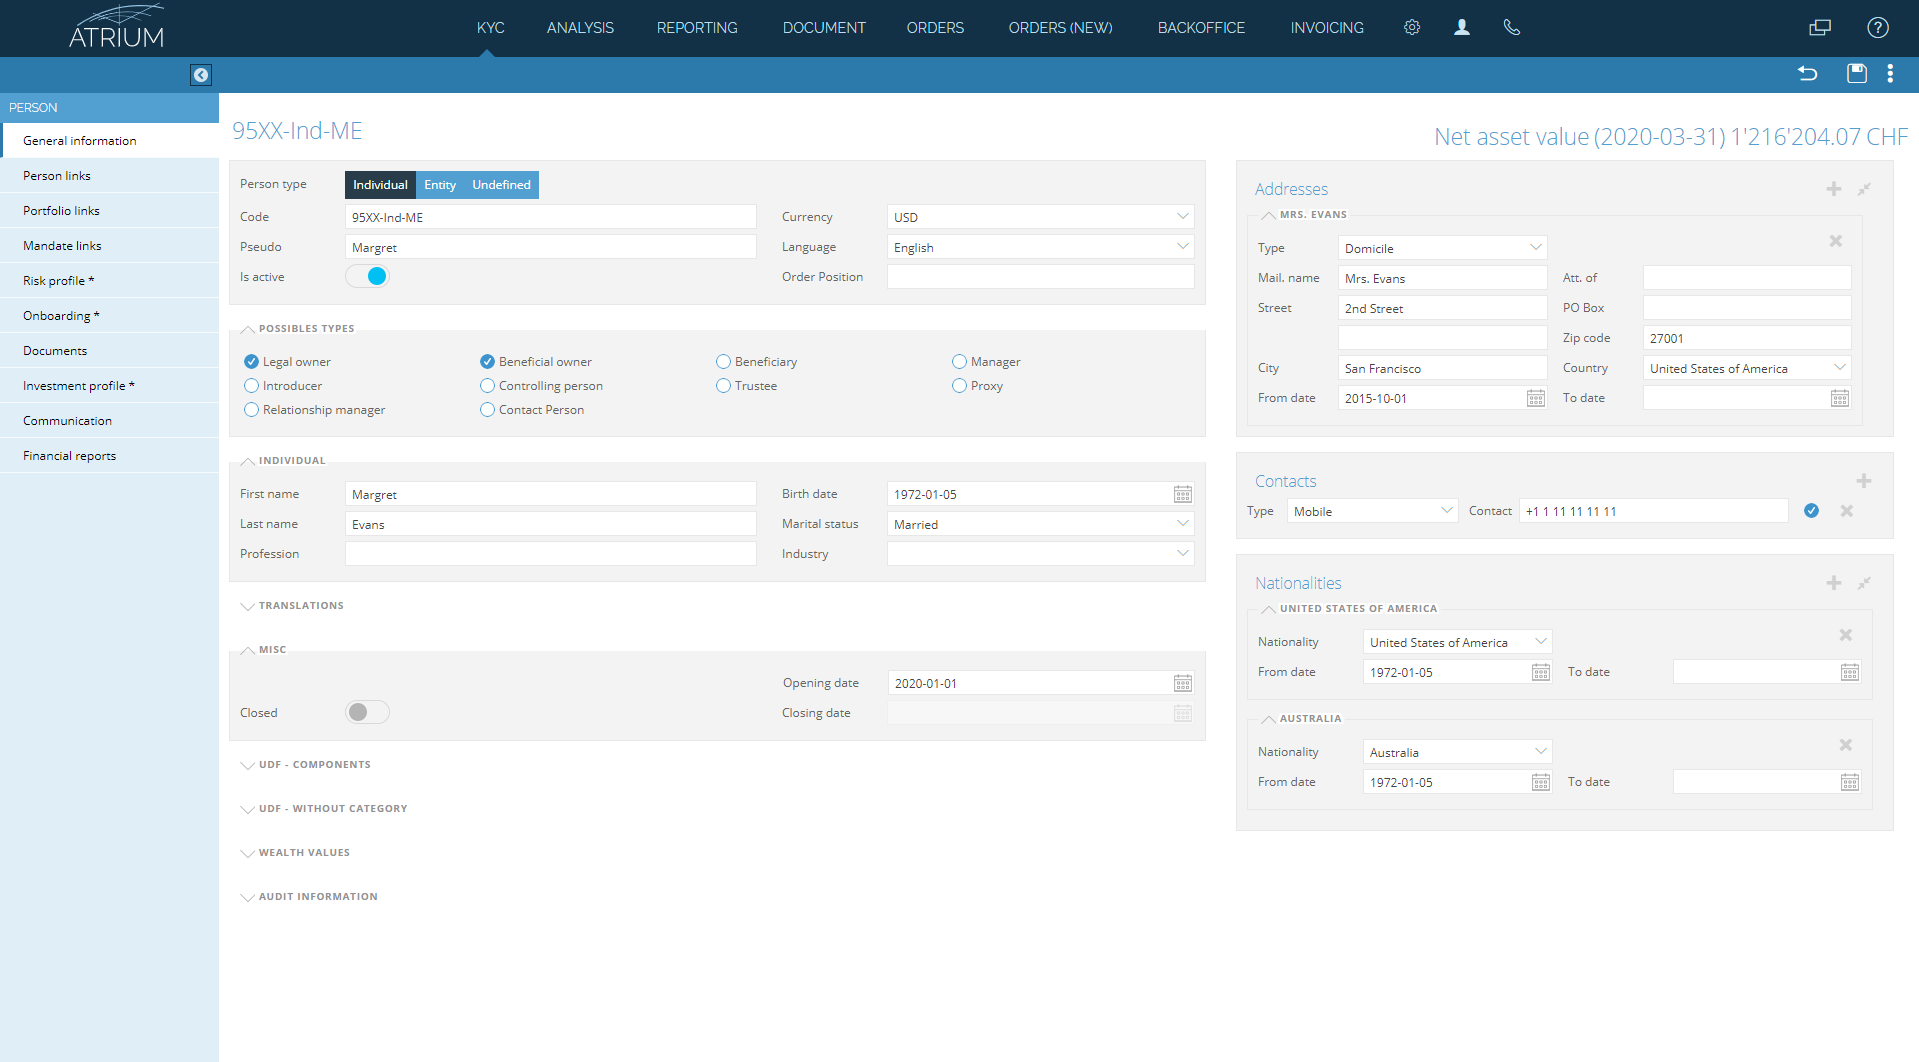Remove the Australia nationality with the X icon
1919x1062 pixels.
(1845, 744)
